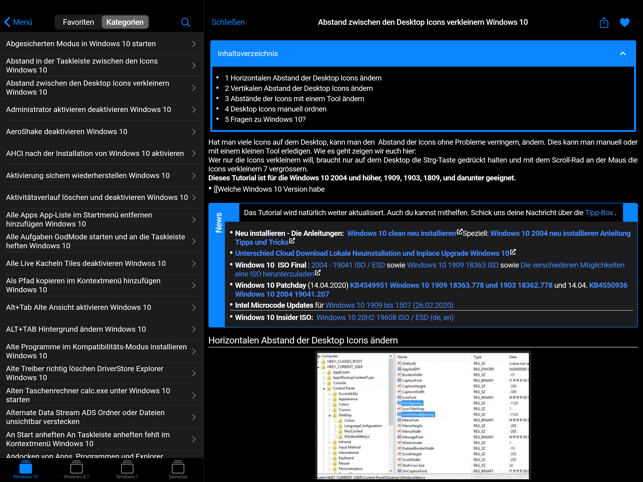Viewport: 643px width, 482px height.
Task: Open chevron for Aktivitätsverlauf löschen row
Action: click(194, 197)
